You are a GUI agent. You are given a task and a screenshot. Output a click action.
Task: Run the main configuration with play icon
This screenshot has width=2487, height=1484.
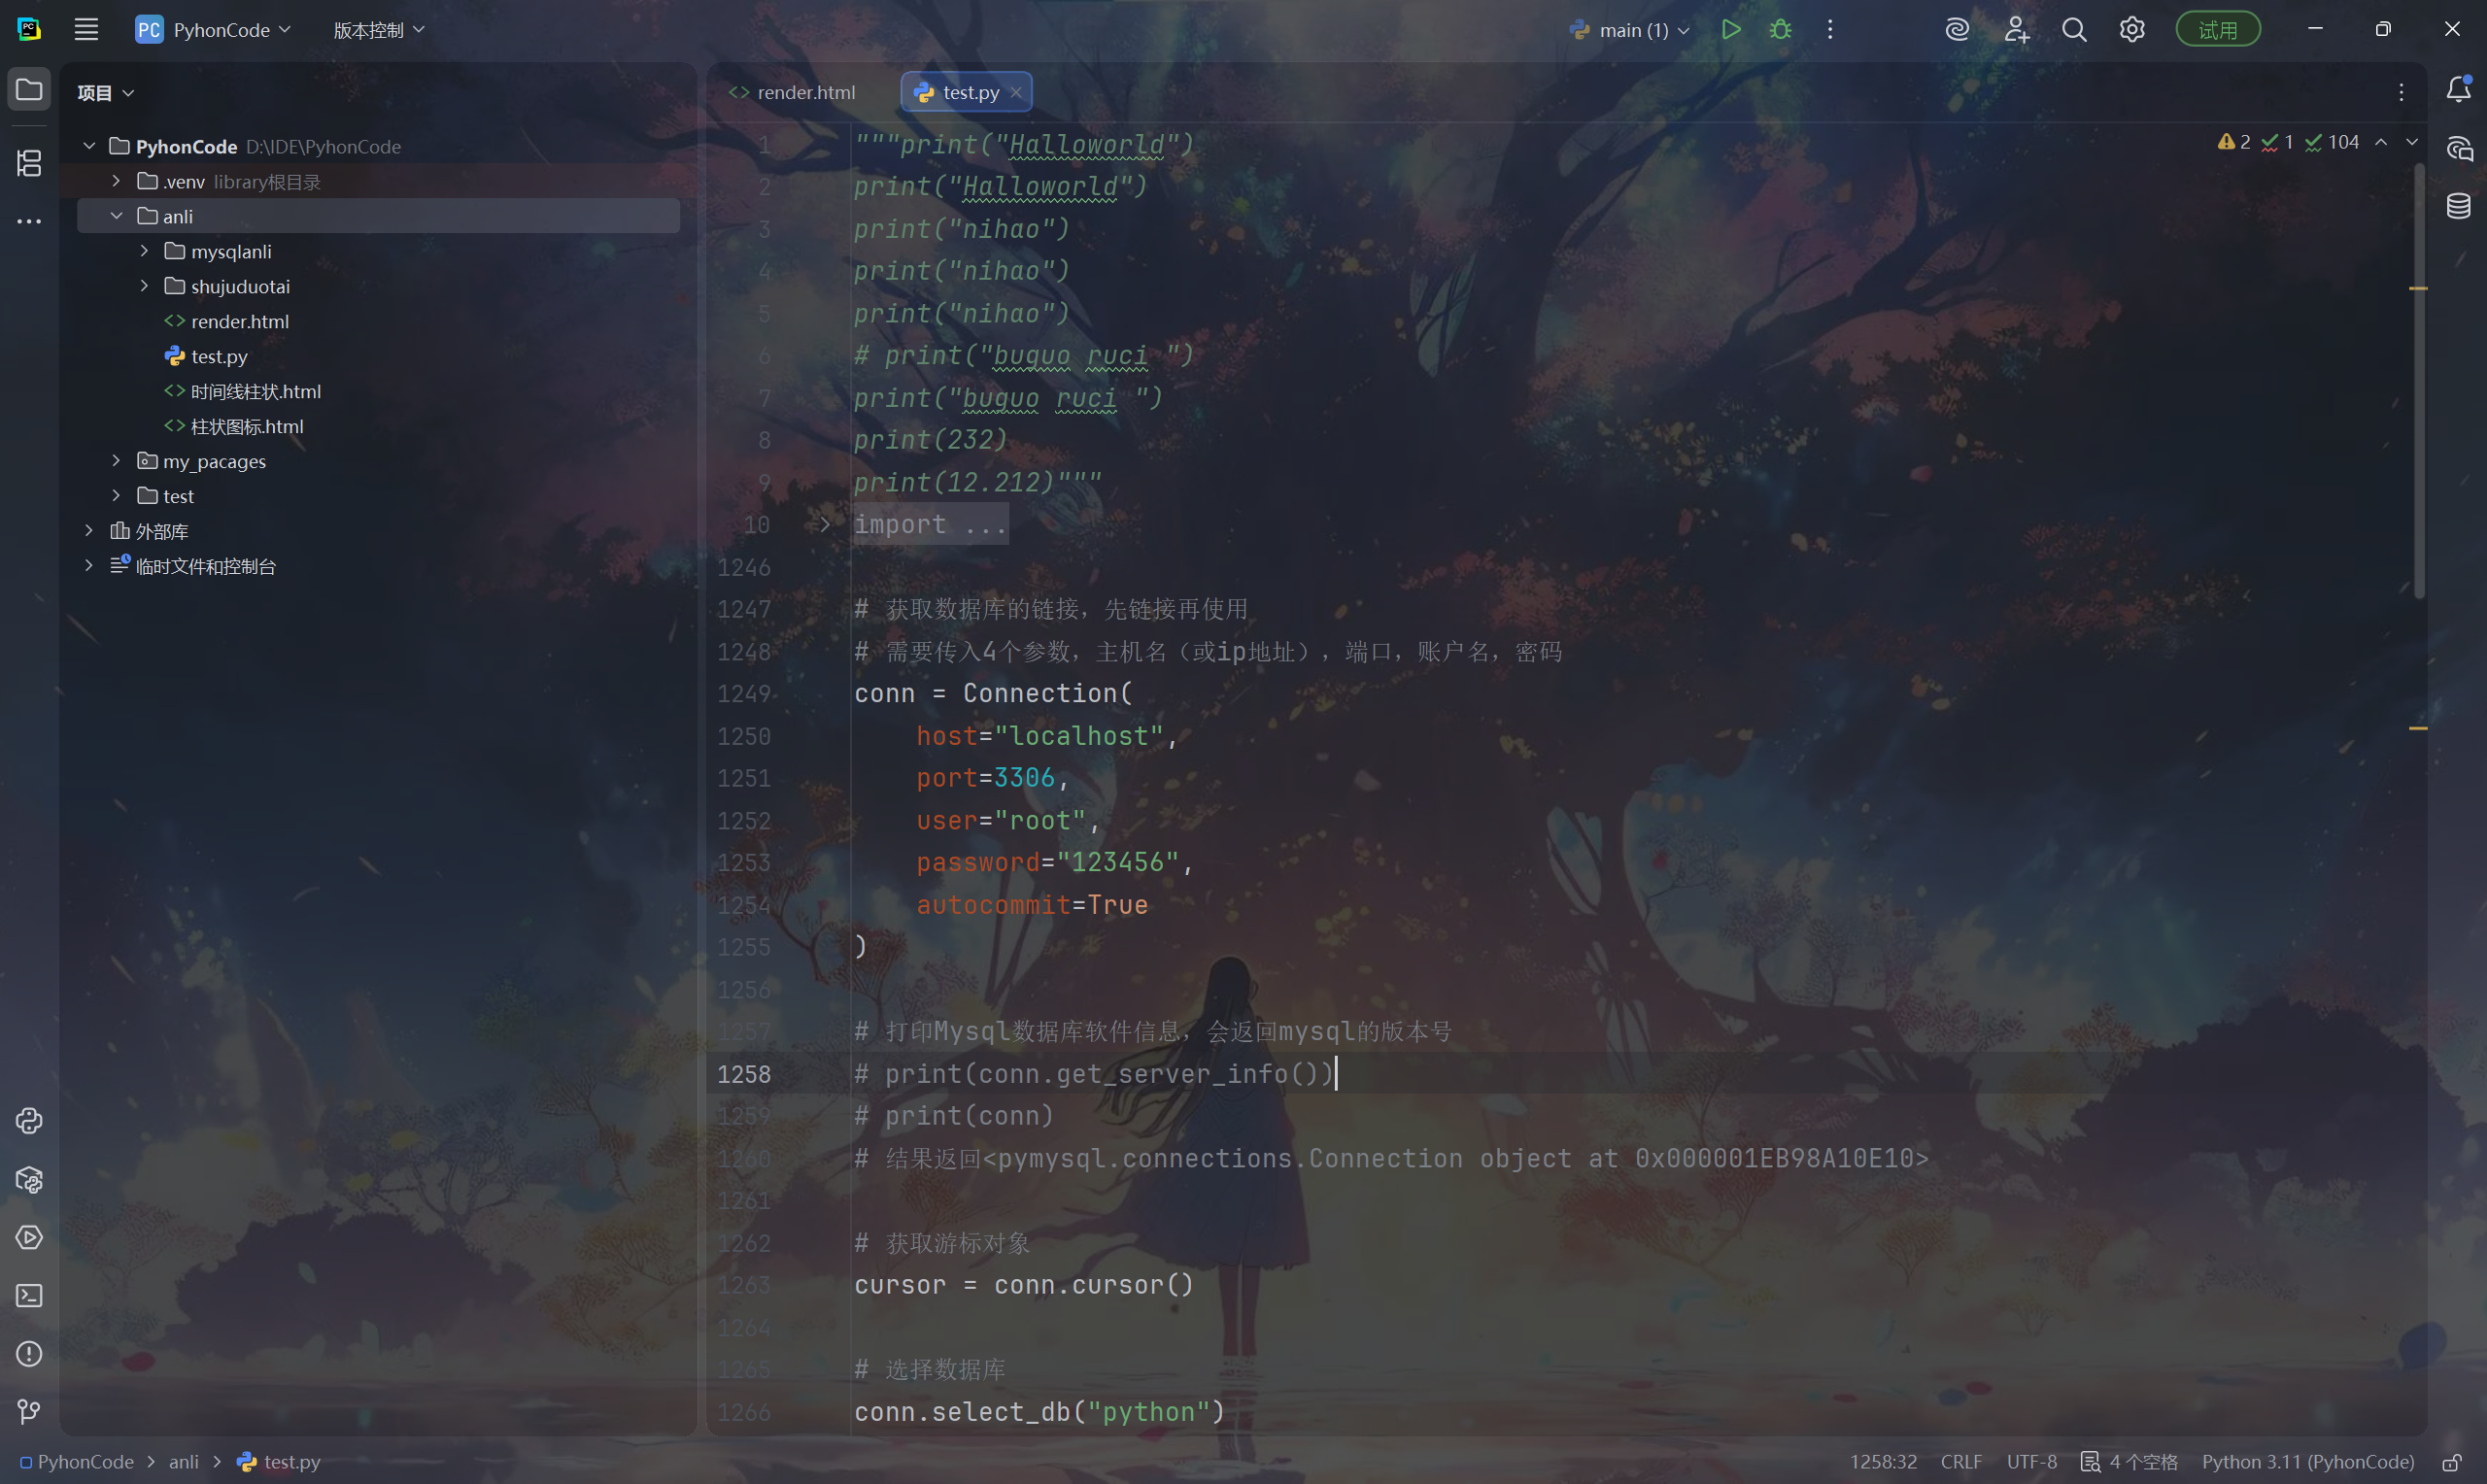(x=1731, y=30)
